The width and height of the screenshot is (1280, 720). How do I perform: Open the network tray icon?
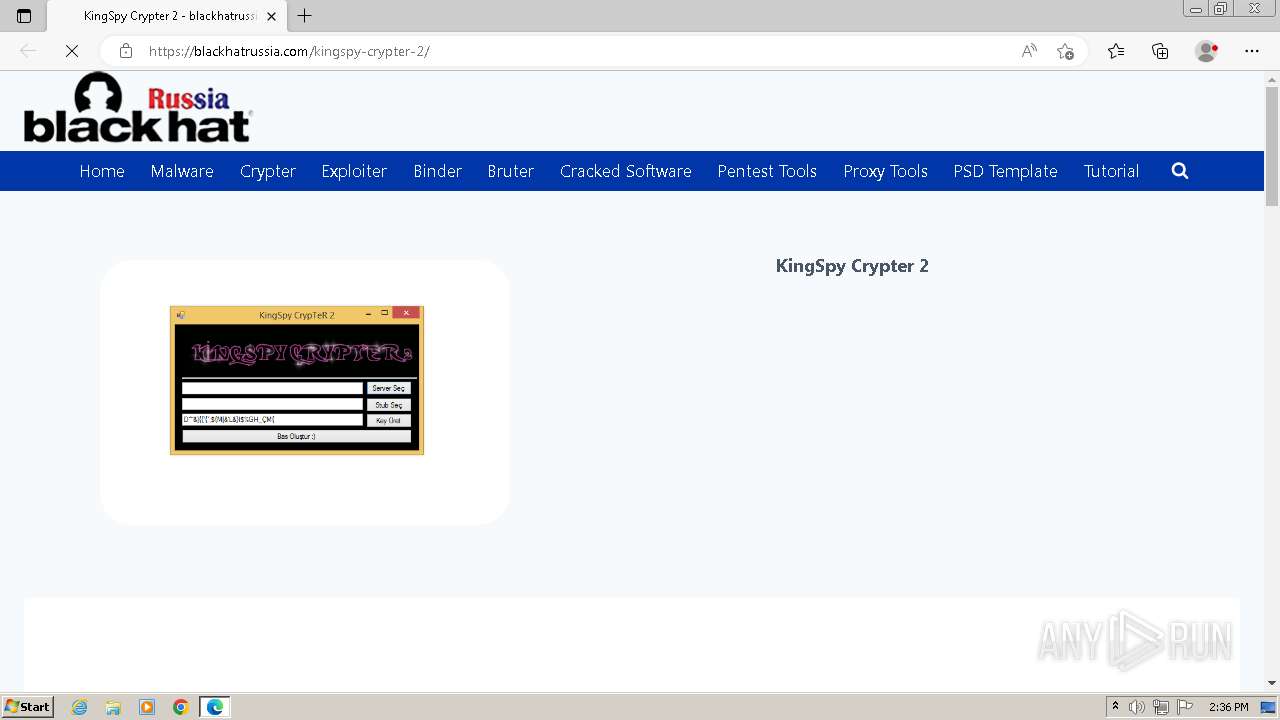1161,707
